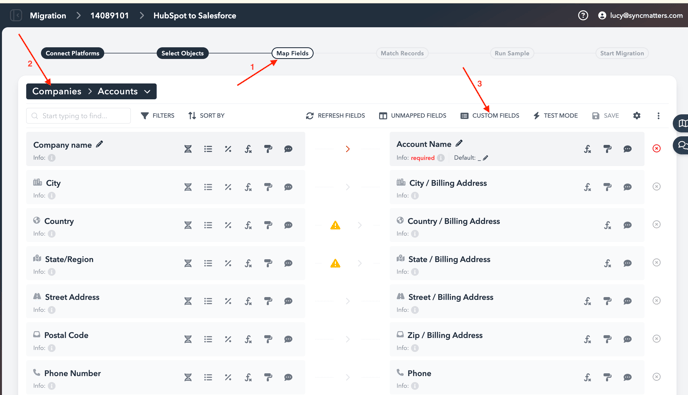The width and height of the screenshot is (688, 395).
Task: Click the paint roller icon for City / Billing Address
Action: (608, 187)
